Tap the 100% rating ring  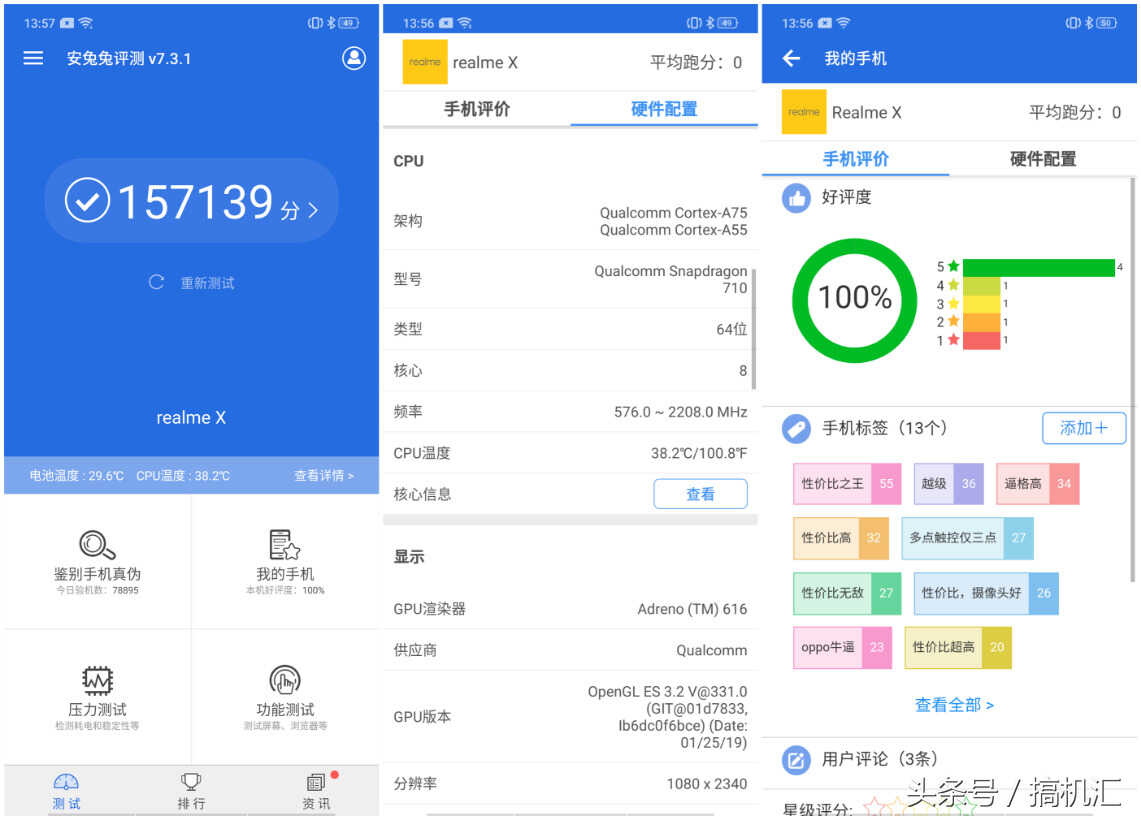[x=854, y=300]
